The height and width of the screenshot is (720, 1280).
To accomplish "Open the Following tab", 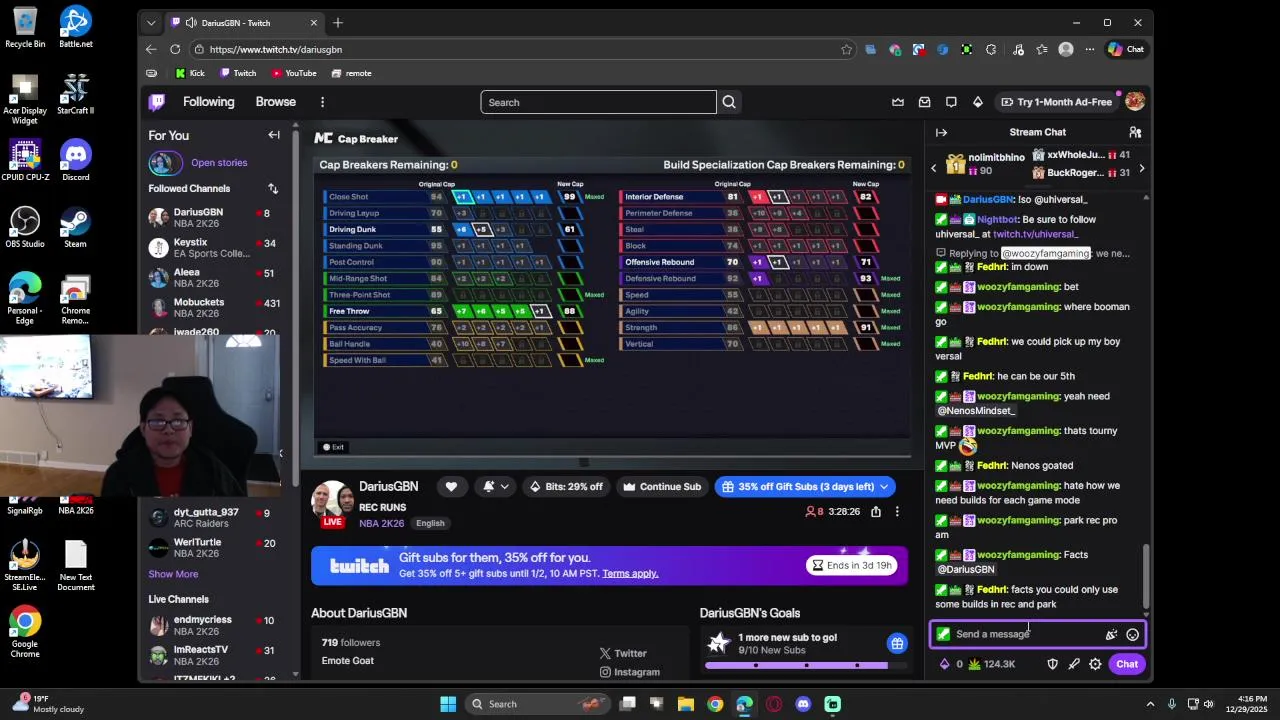I will (x=208, y=102).
